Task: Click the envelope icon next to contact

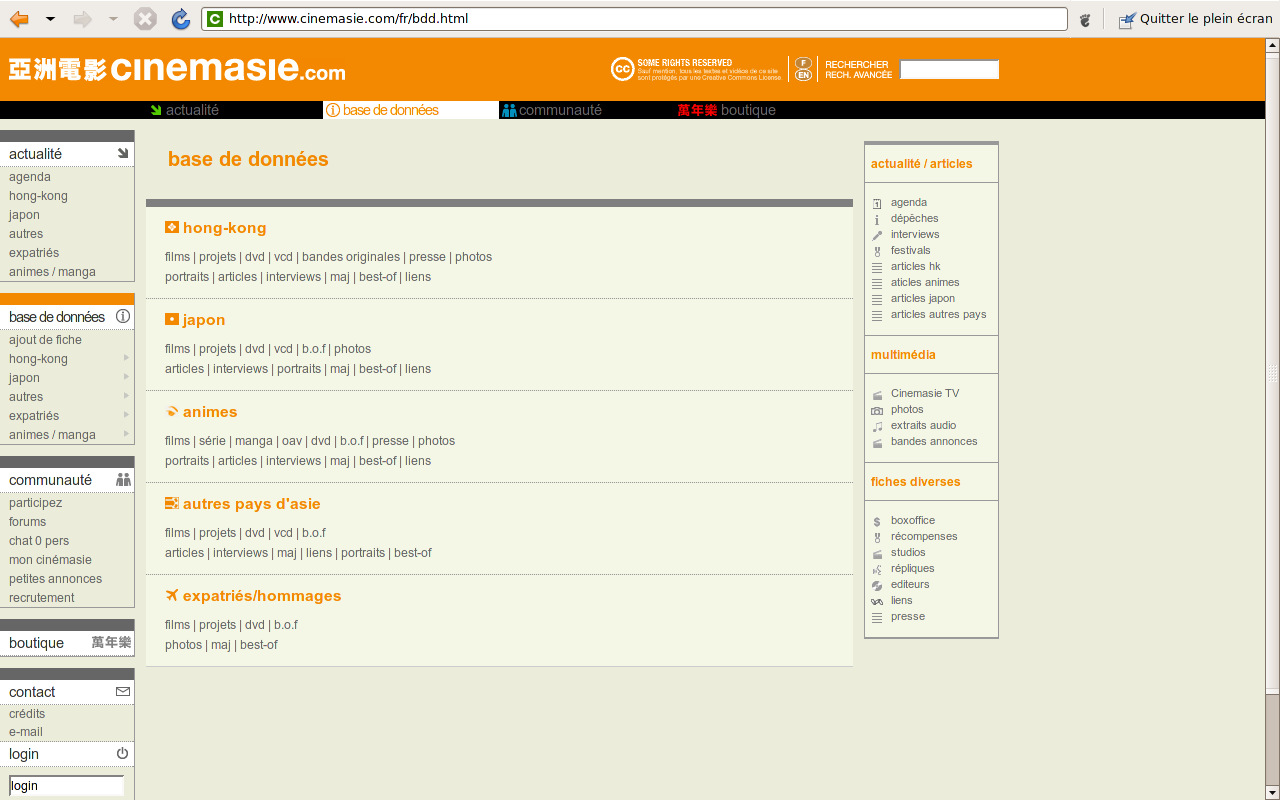Action: tap(122, 691)
